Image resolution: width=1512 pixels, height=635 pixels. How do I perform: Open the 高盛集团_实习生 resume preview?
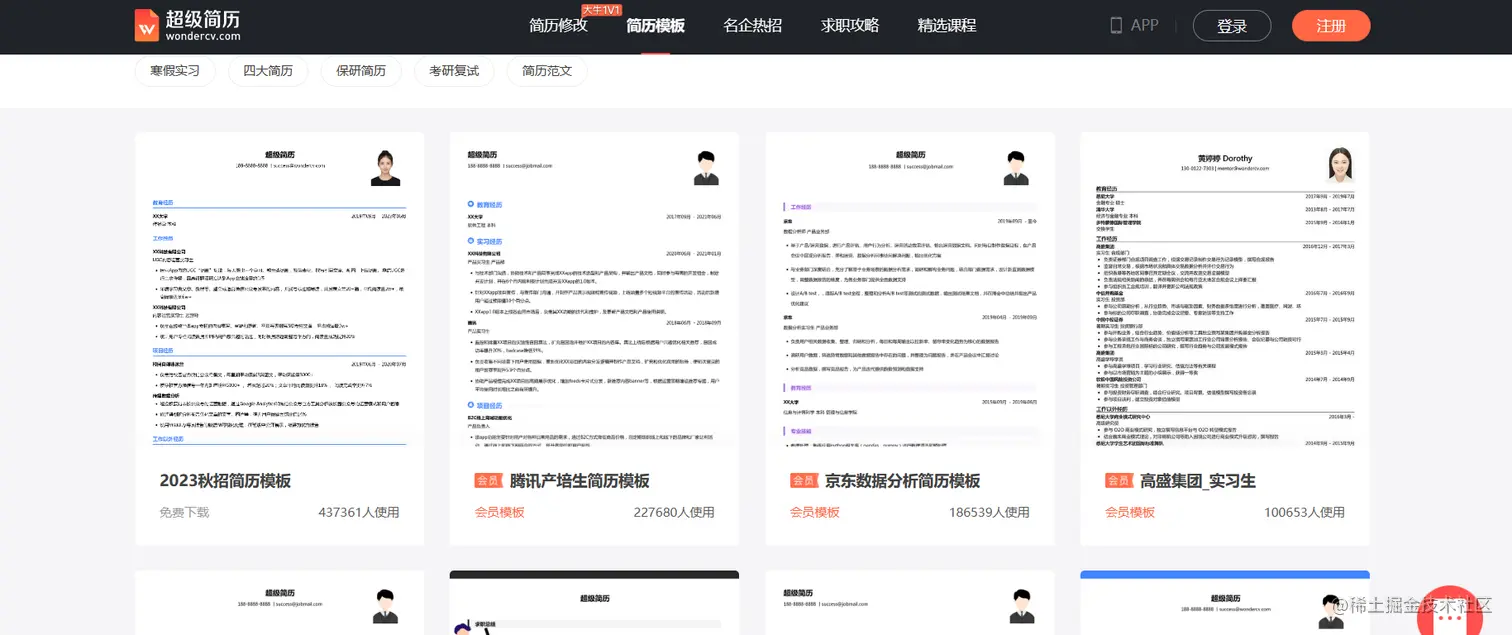(1225, 290)
